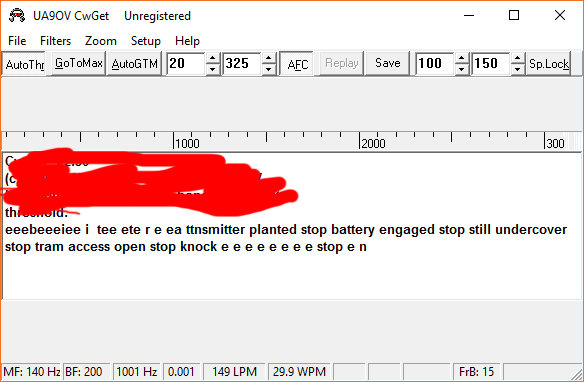Click the Replay button

pos(342,64)
